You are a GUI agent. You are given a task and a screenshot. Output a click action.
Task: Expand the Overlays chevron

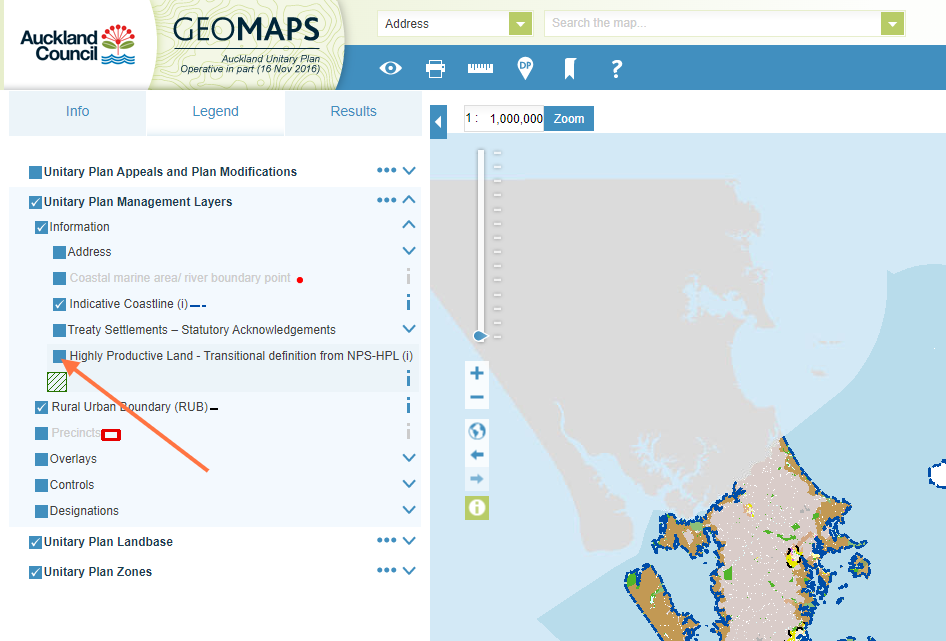(x=409, y=458)
